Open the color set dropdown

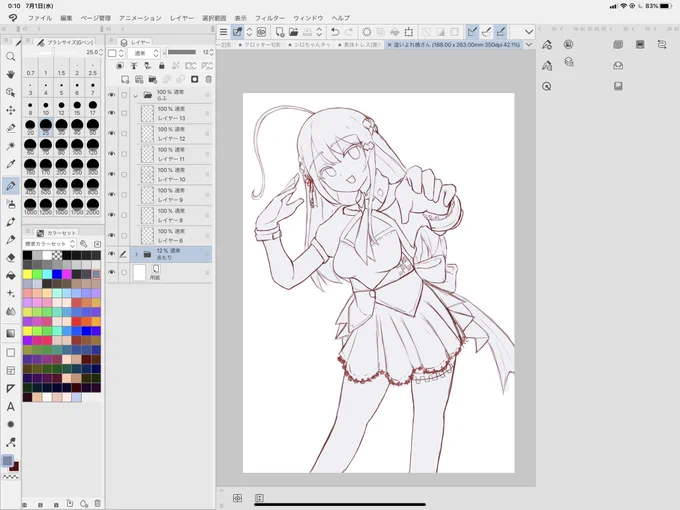[x=49, y=244]
